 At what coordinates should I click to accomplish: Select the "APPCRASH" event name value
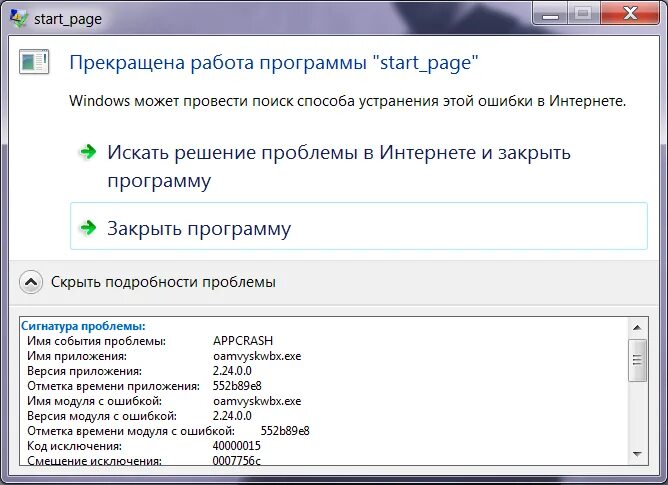tap(243, 341)
